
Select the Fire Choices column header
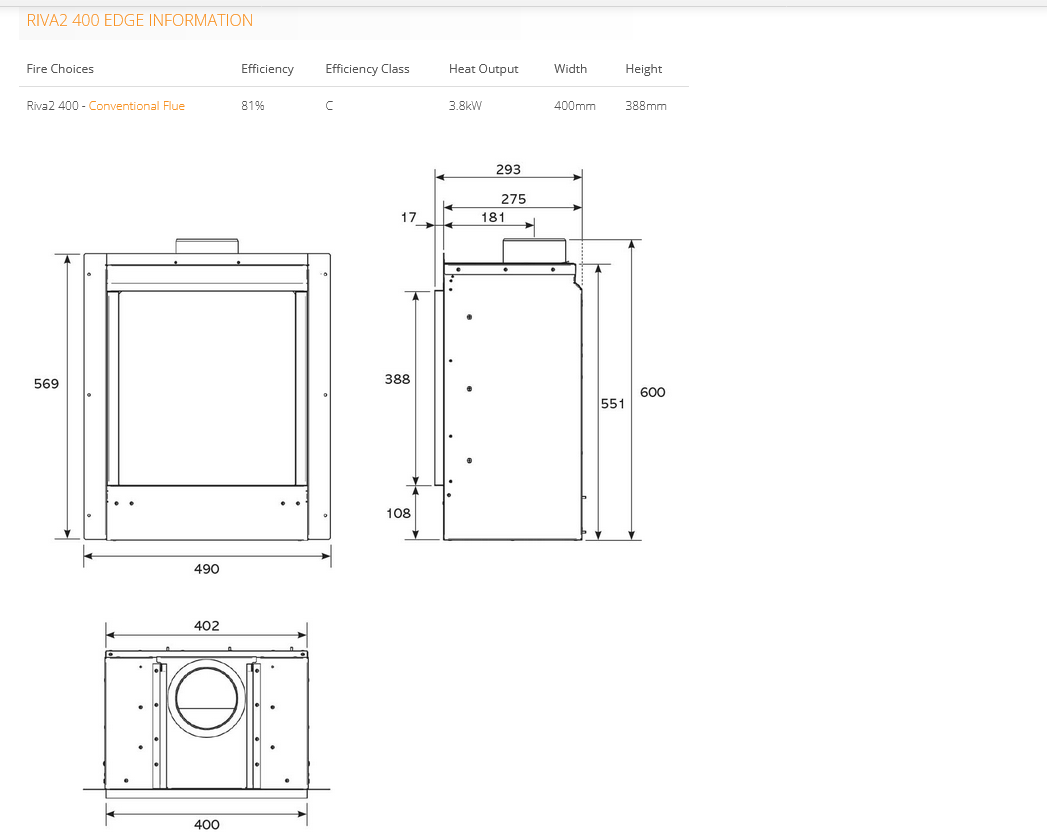pyautogui.click(x=60, y=69)
